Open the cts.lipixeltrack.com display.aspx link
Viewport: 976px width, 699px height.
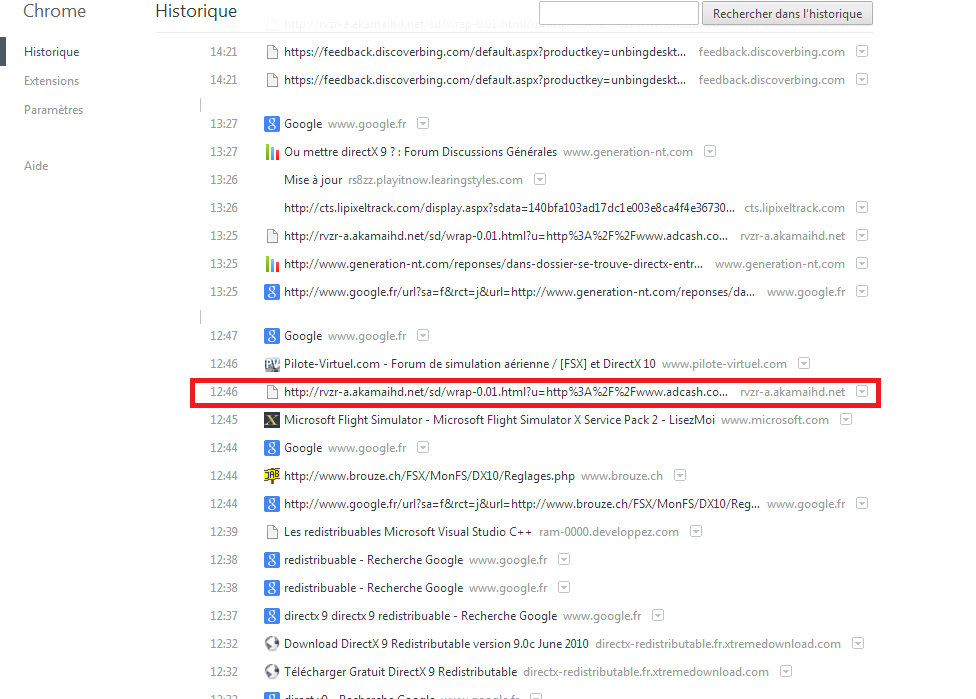(509, 208)
